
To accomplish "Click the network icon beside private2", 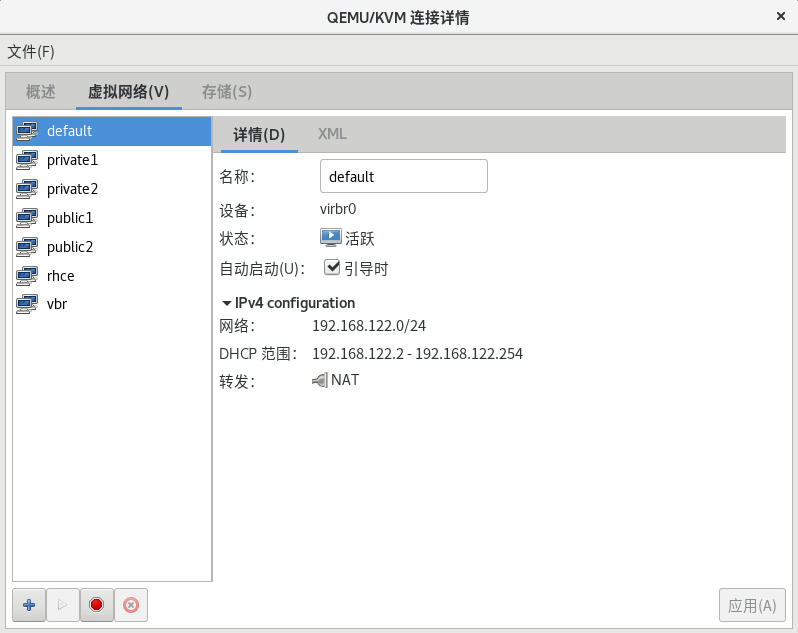I will coord(27,189).
